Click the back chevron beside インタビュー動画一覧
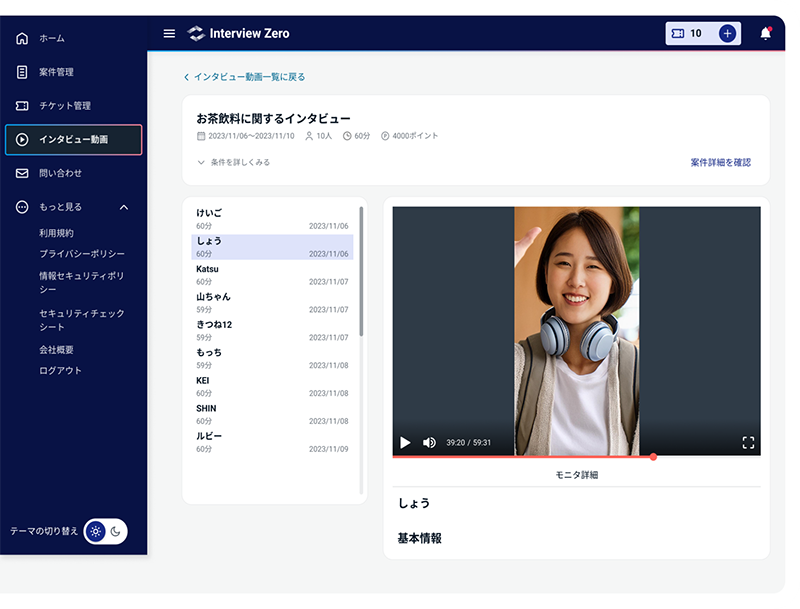The height and width of the screenshot is (609, 800). point(186,77)
